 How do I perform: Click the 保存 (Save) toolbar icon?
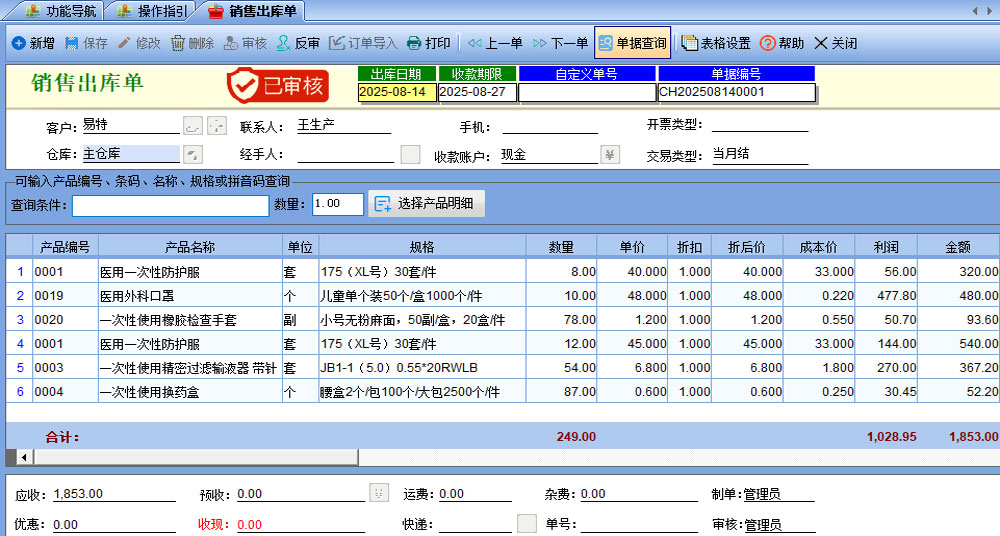(x=72, y=43)
